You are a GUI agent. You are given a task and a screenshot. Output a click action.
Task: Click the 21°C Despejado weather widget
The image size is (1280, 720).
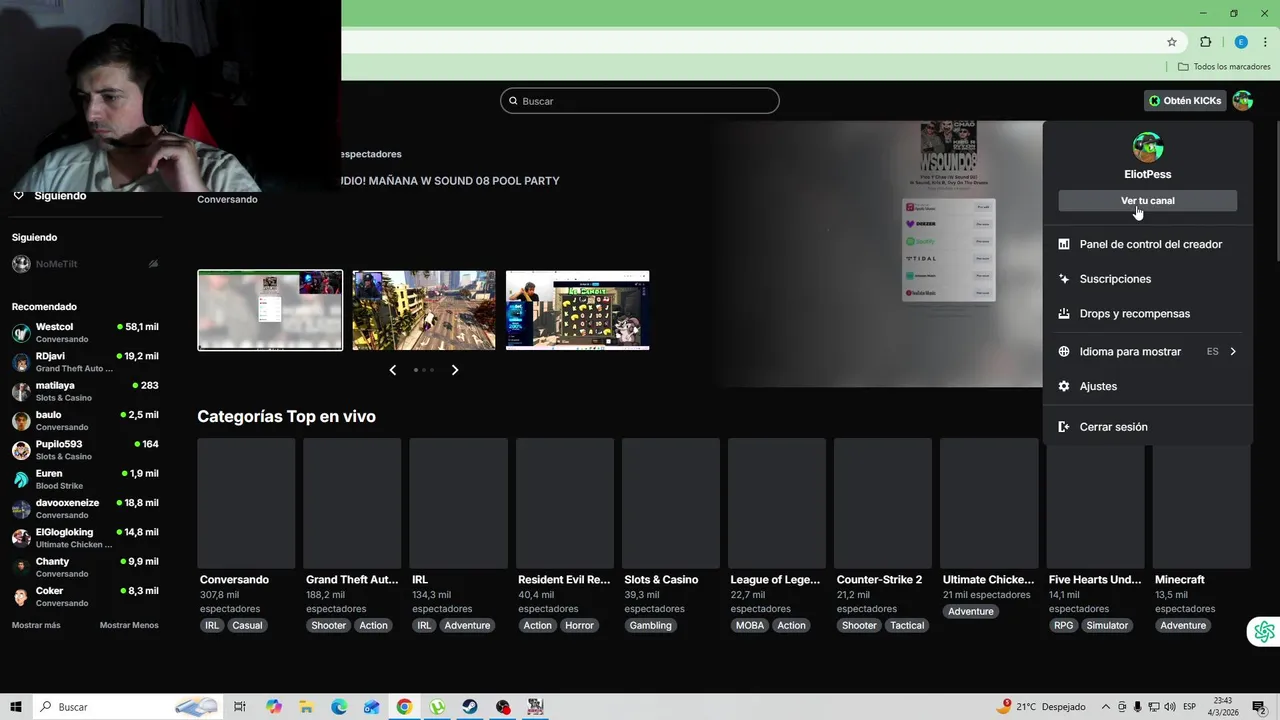[x=1041, y=707]
